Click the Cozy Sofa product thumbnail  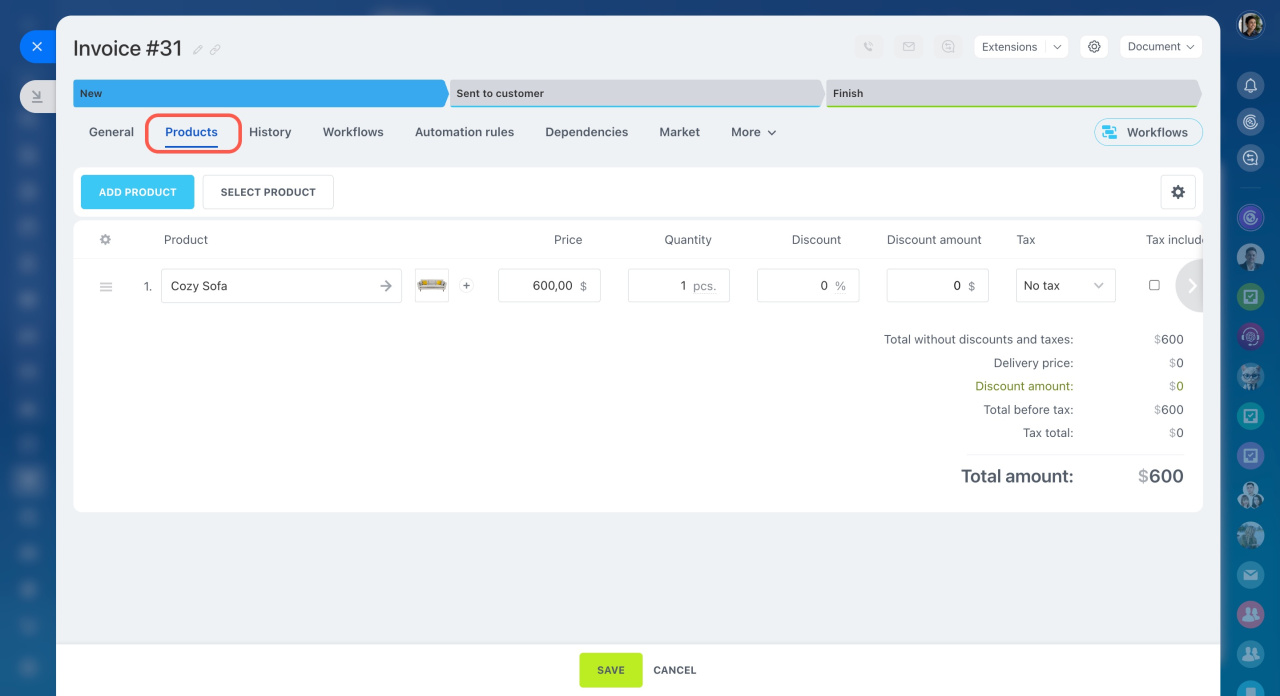point(432,286)
